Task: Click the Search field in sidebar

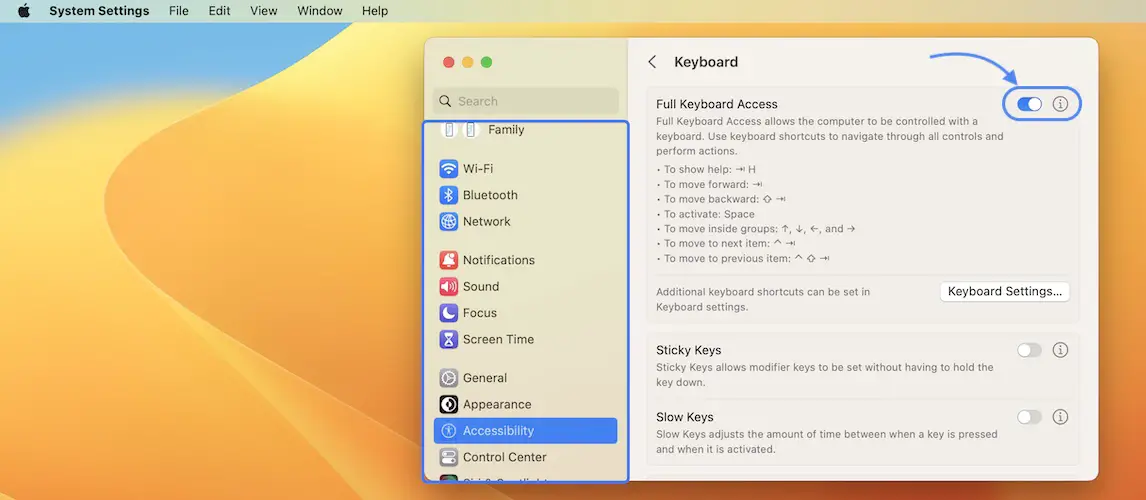Action: pos(526,101)
